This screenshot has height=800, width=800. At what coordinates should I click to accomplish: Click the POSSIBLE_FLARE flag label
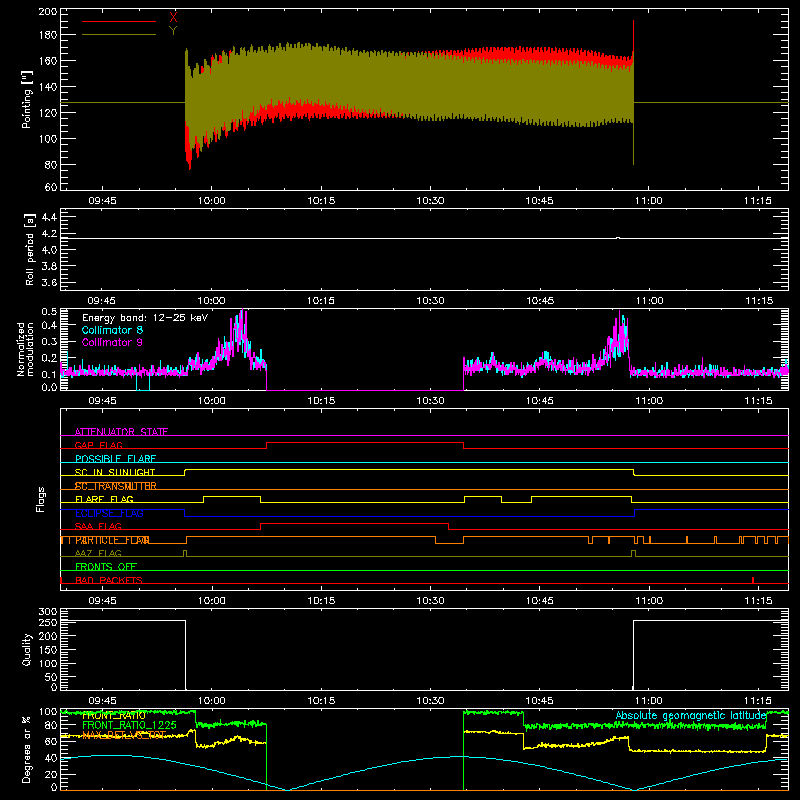115,459
